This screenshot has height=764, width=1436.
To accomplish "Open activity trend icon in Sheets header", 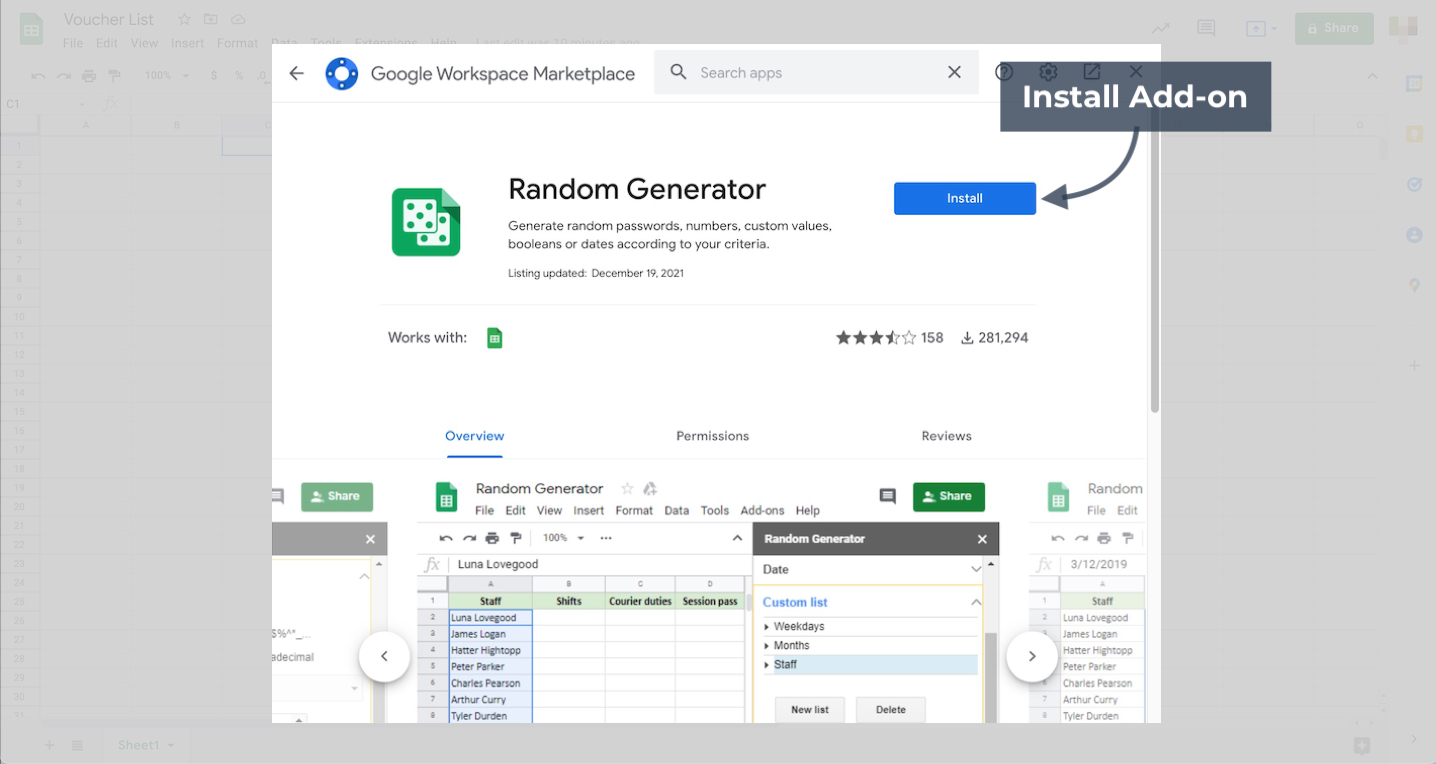I will coord(1160,28).
